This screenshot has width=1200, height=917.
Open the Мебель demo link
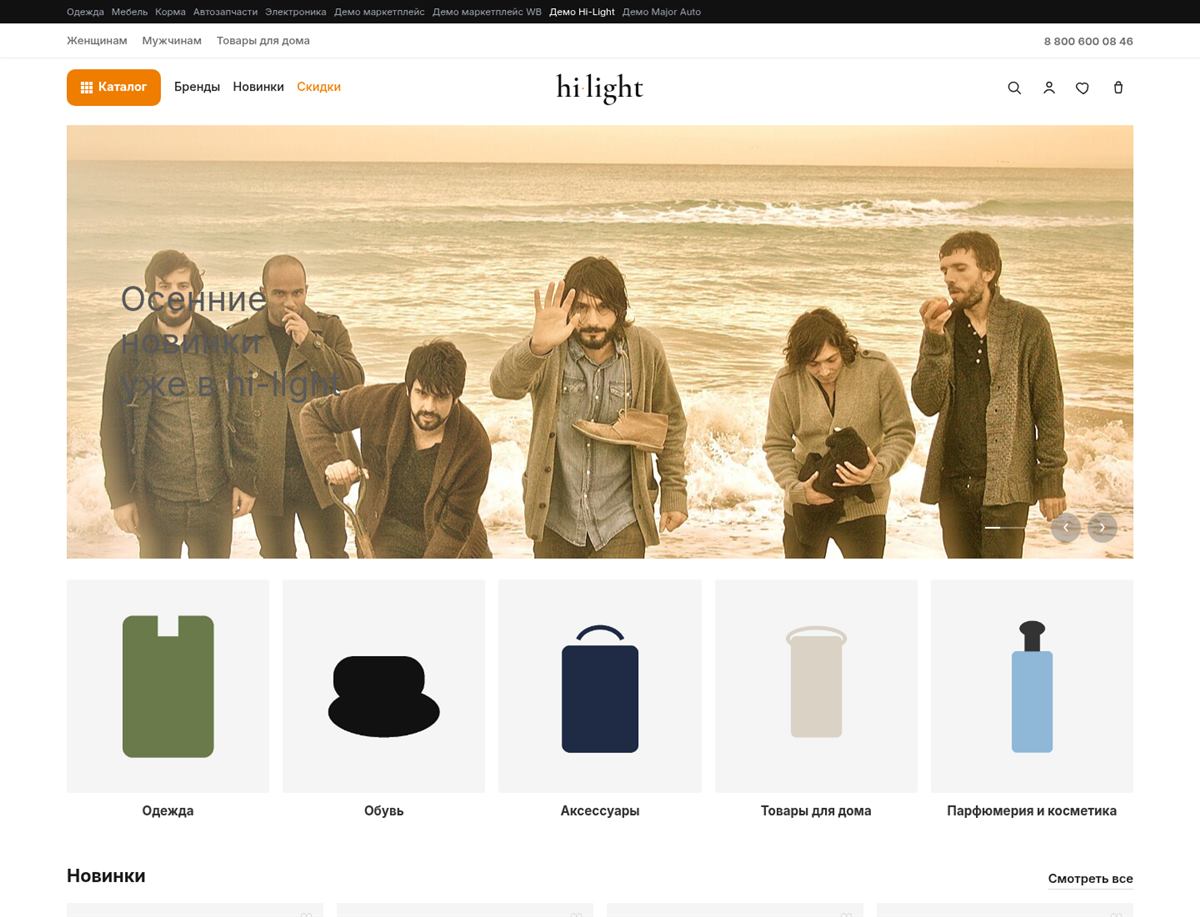pyautogui.click(x=130, y=12)
